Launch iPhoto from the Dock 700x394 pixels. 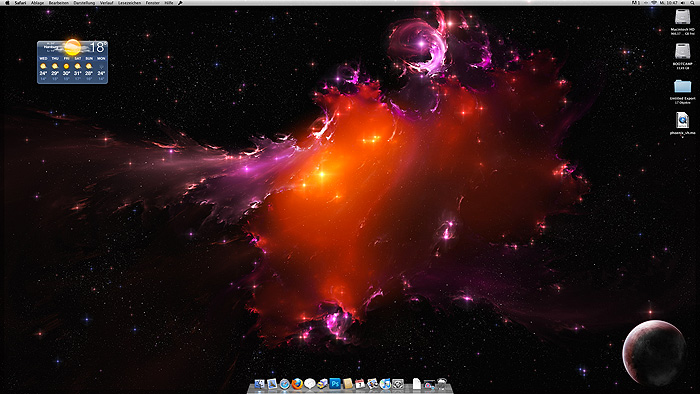[x=372, y=384]
